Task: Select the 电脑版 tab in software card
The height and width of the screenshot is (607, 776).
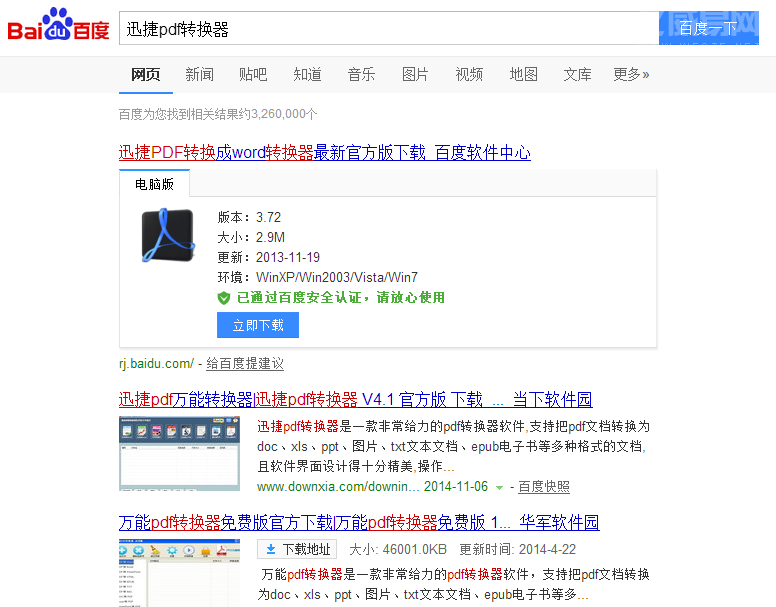Action: click(x=154, y=184)
